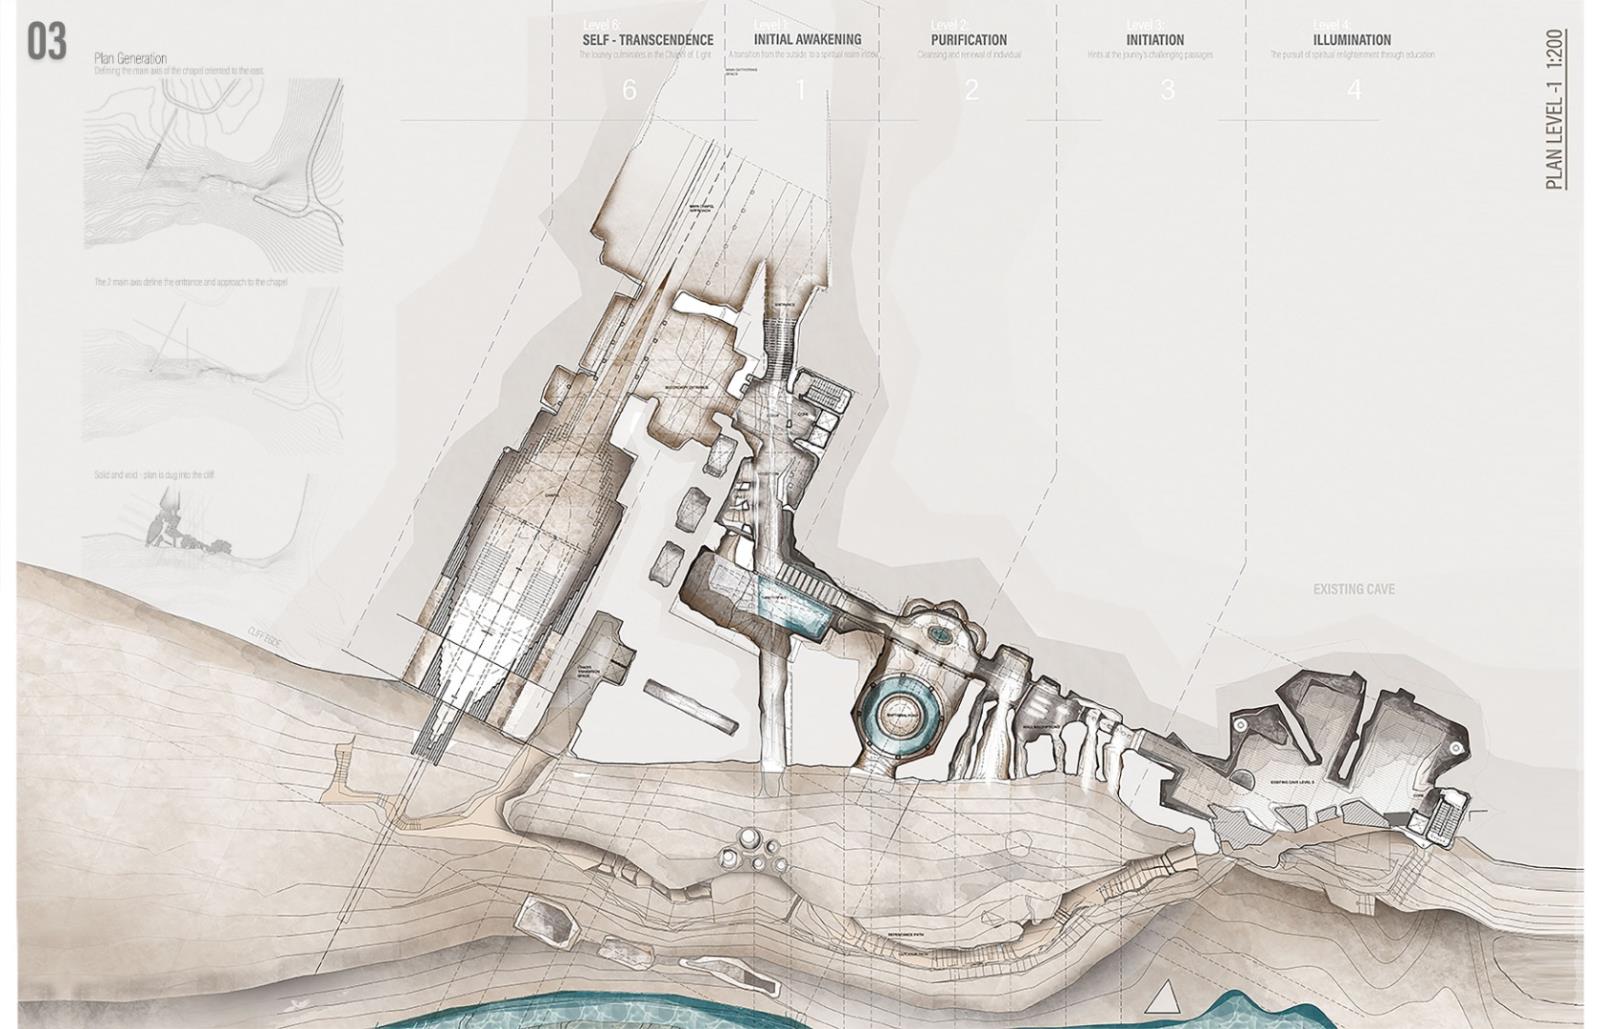This screenshot has width=1600, height=1029.
Task: Select the SELF - TRANSCENDENCE heading
Action: pos(648,40)
